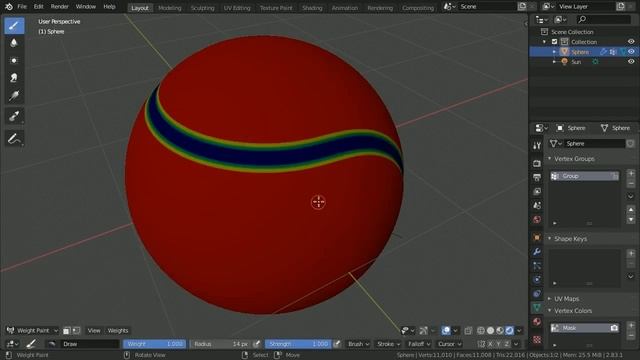
Task: Toggle Collection exclude checkbox in the outliner
Action: pyautogui.click(x=554, y=42)
